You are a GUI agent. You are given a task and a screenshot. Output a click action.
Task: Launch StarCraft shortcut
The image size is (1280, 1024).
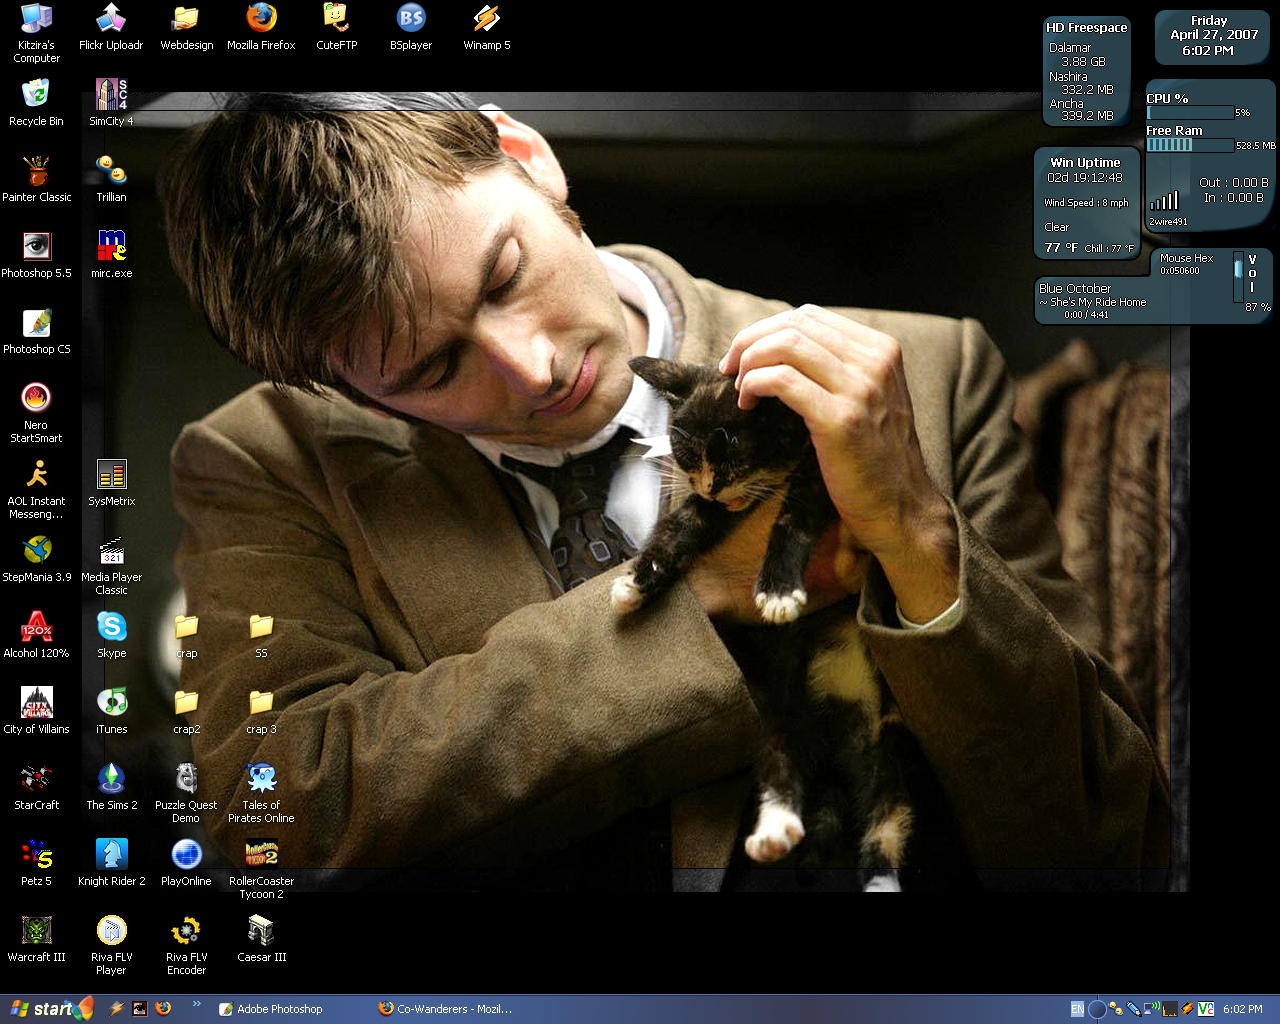[x=36, y=786]
